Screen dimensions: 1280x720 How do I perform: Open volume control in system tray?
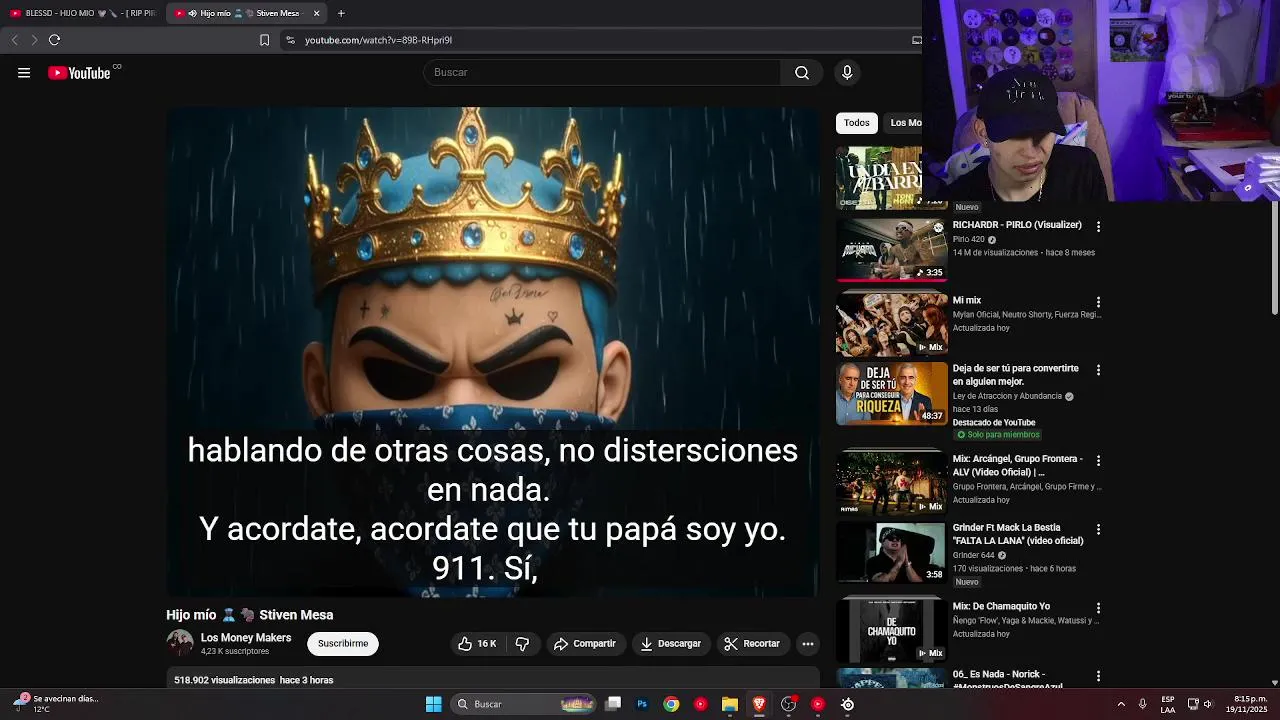tap(1208, 704)
